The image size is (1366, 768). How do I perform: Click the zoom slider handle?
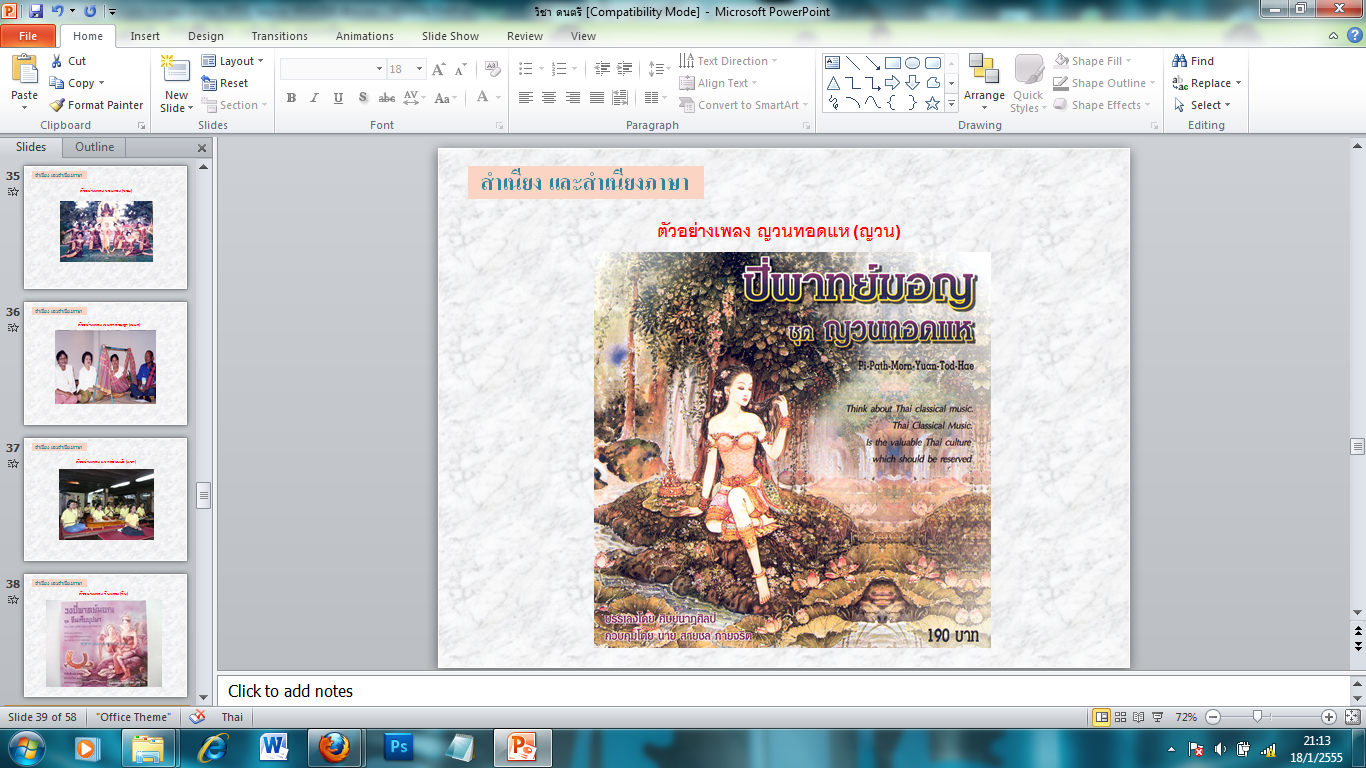pyautogui.click(x=1257, y=717)
